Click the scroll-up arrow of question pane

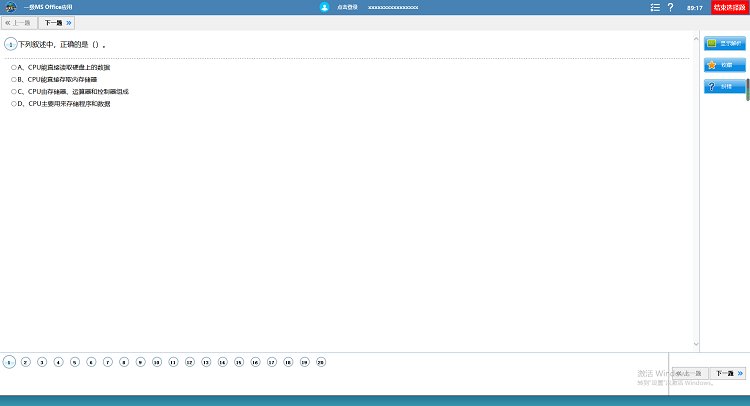696,38
